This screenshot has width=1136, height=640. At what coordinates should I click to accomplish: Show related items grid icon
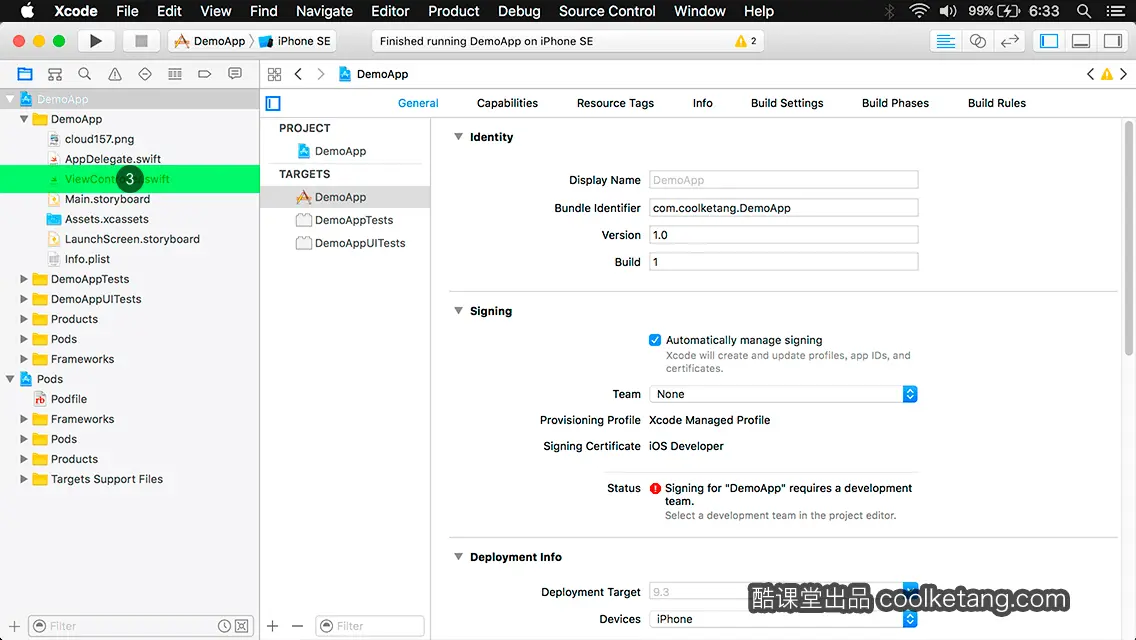pos(275,74)
